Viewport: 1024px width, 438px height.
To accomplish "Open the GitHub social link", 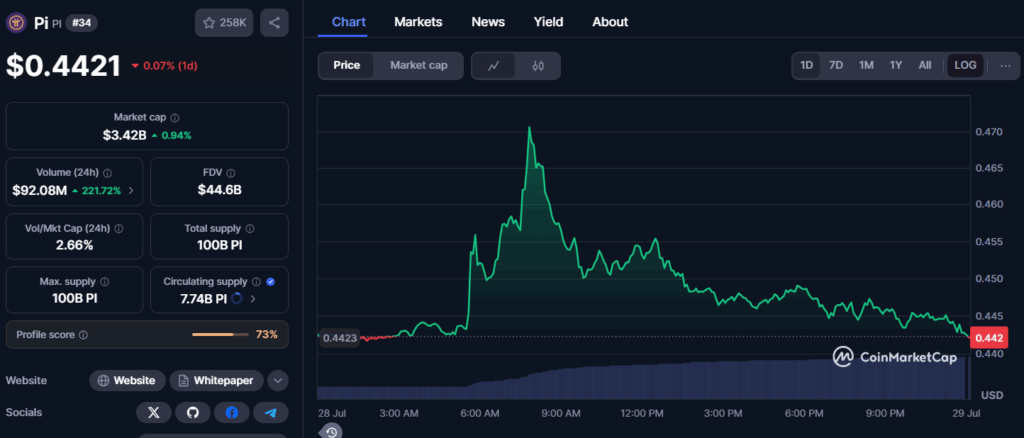I will click(x=193, y=413).
